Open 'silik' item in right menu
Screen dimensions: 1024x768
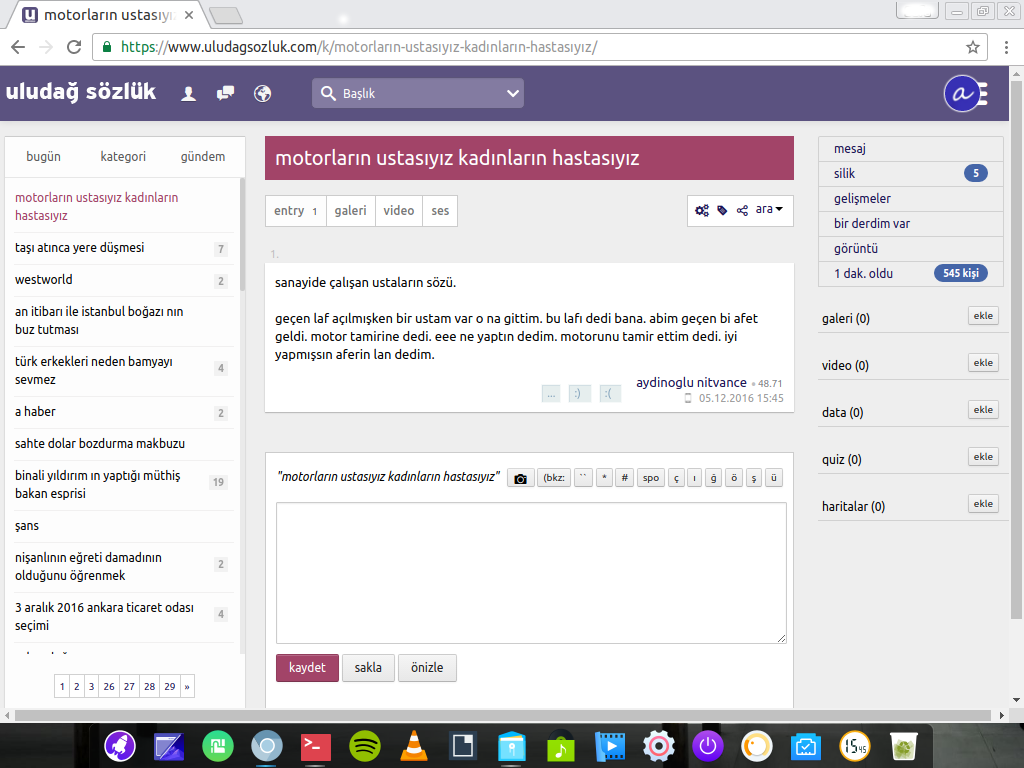910,174
